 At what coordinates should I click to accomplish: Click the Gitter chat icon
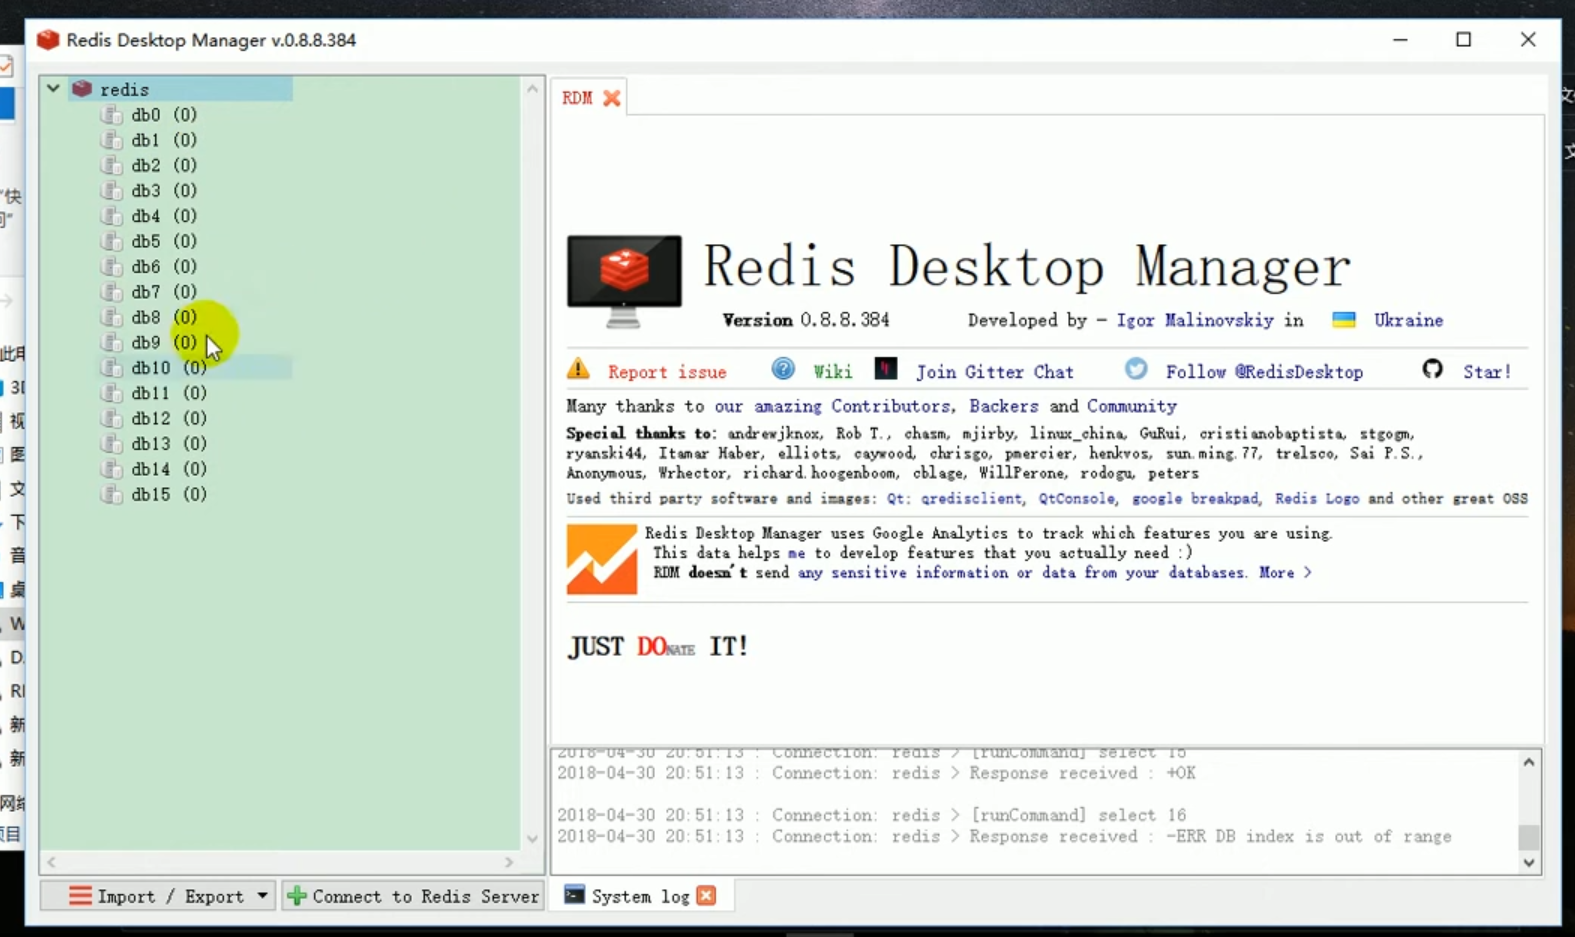(x=886, y=368)
